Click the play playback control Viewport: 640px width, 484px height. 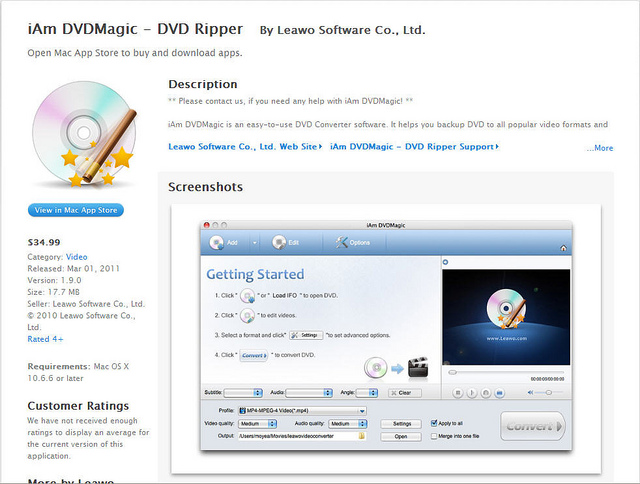pyautogui.click(x=471, y=393)
